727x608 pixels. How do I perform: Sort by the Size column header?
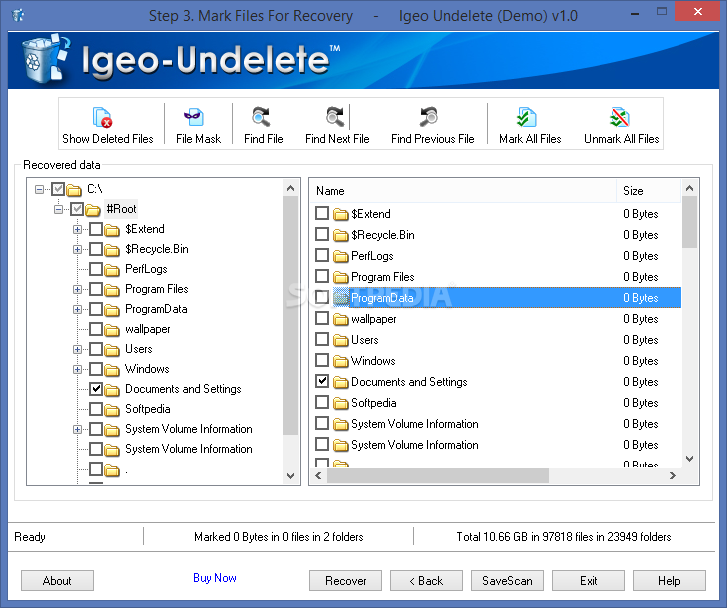pos(649,191)
